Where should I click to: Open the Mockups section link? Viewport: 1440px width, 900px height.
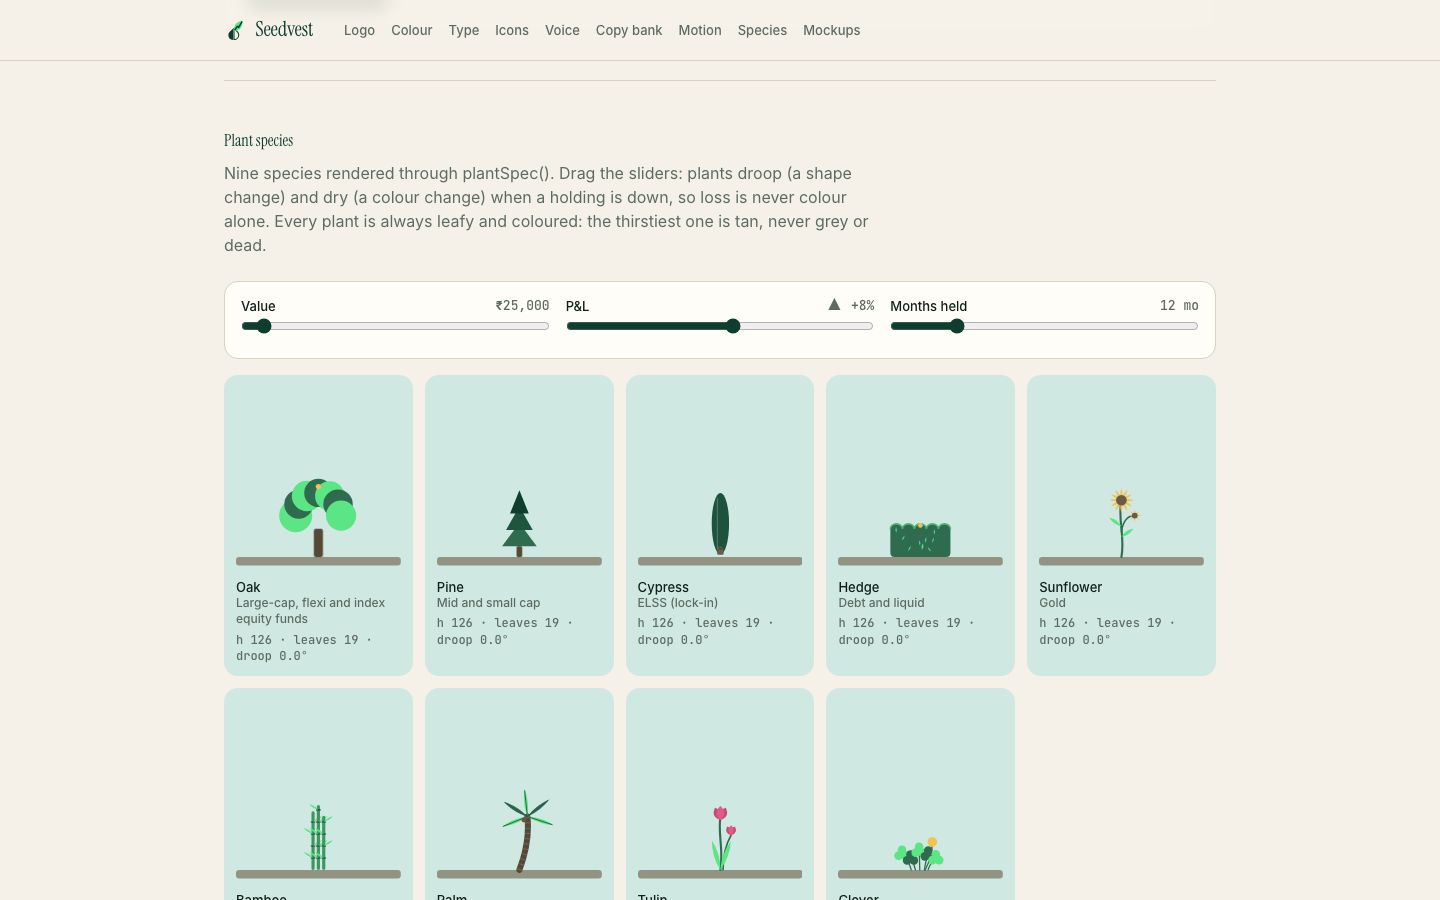[832, 30]
